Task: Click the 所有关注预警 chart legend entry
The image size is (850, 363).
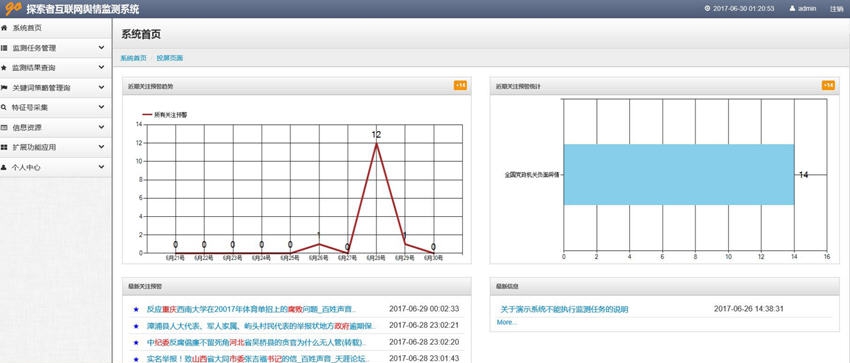Action: tap(165, 115)
